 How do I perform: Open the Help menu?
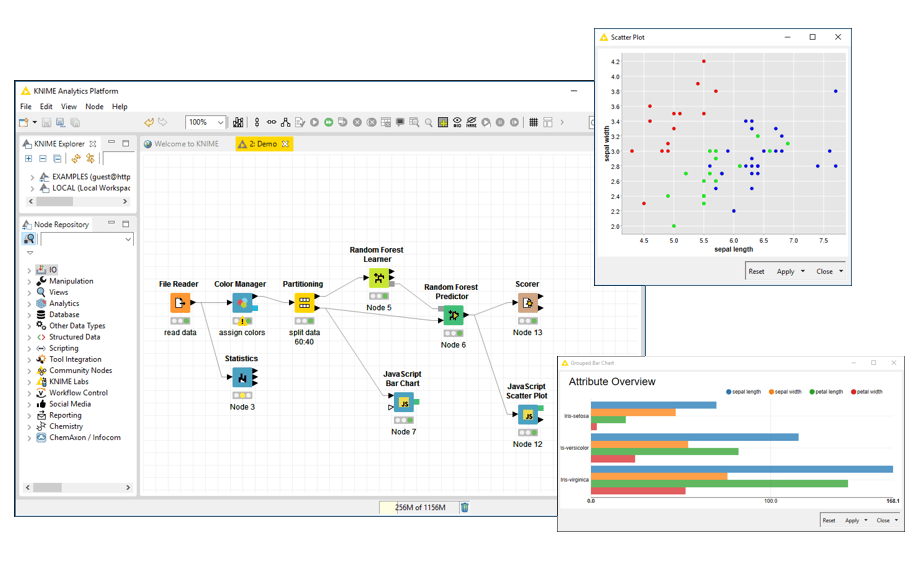click(x=120, y=106)
